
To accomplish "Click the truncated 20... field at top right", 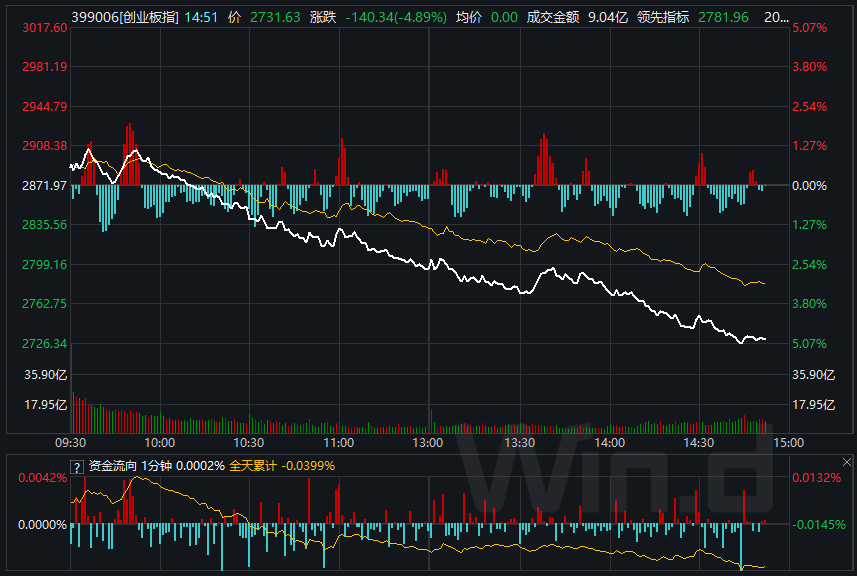I will coord(775,17).
